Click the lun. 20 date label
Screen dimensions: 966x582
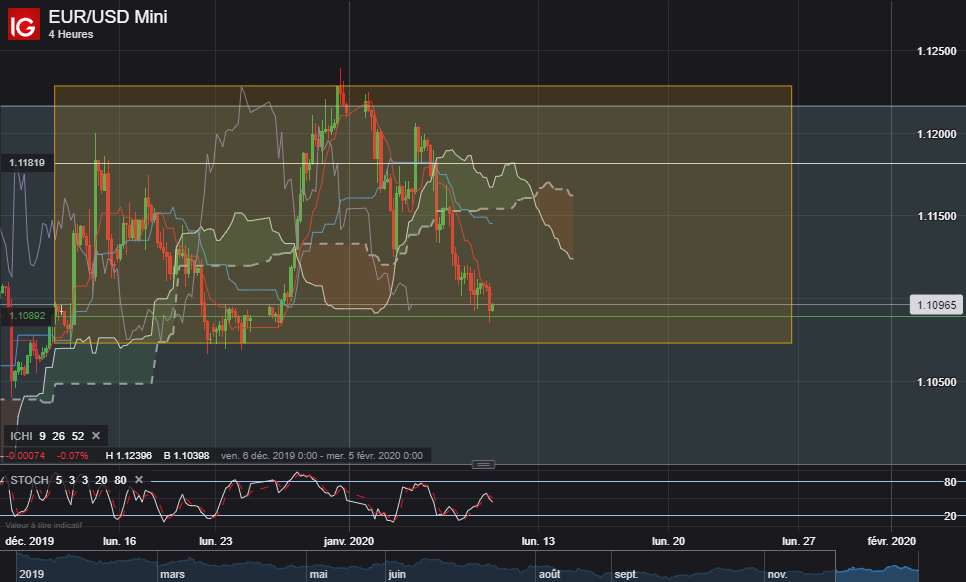668,541
